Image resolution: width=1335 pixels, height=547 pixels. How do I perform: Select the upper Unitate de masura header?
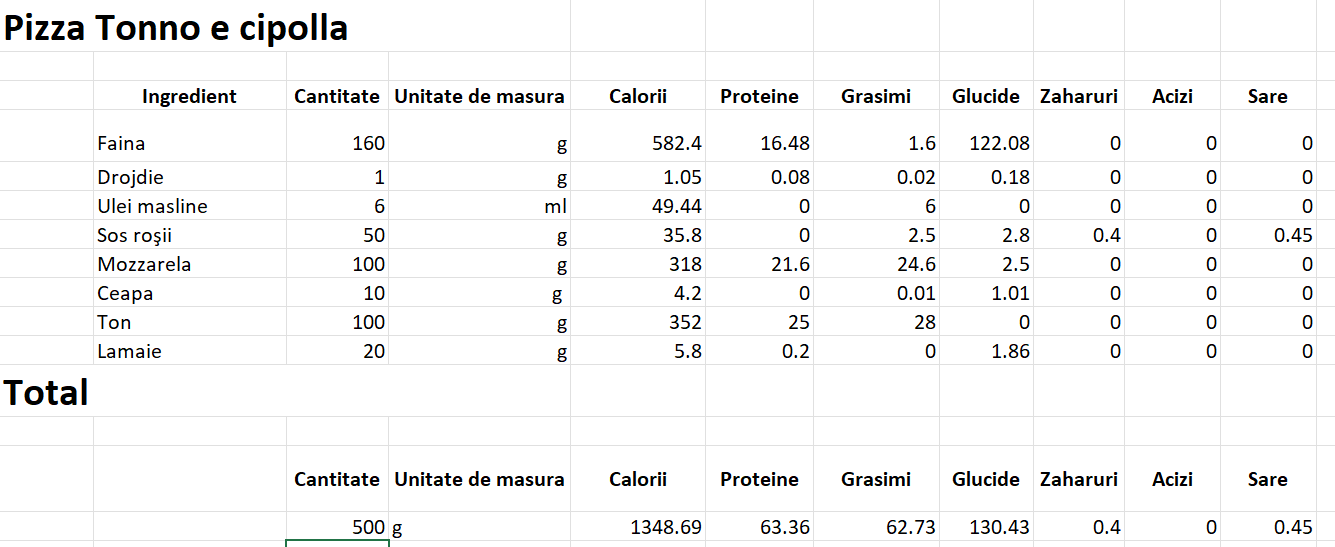(479, 96)
